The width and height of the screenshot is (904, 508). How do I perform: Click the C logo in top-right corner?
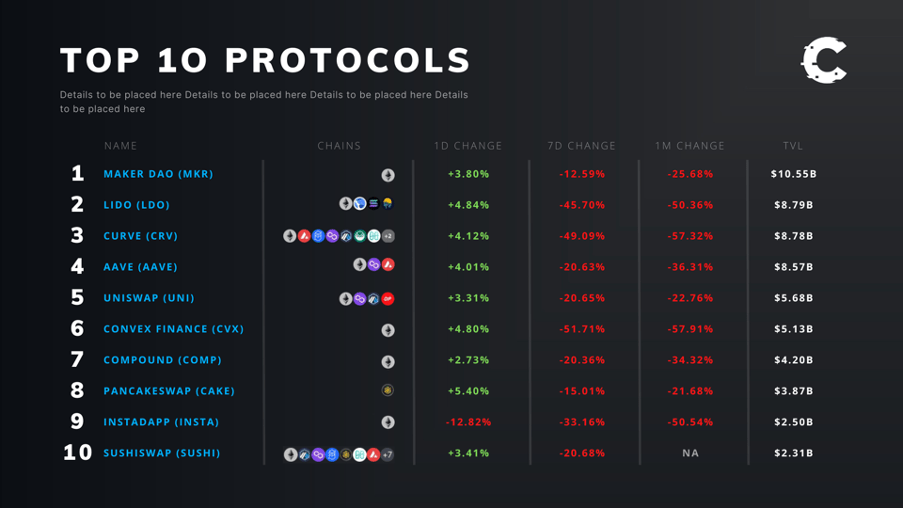(824, 61)
